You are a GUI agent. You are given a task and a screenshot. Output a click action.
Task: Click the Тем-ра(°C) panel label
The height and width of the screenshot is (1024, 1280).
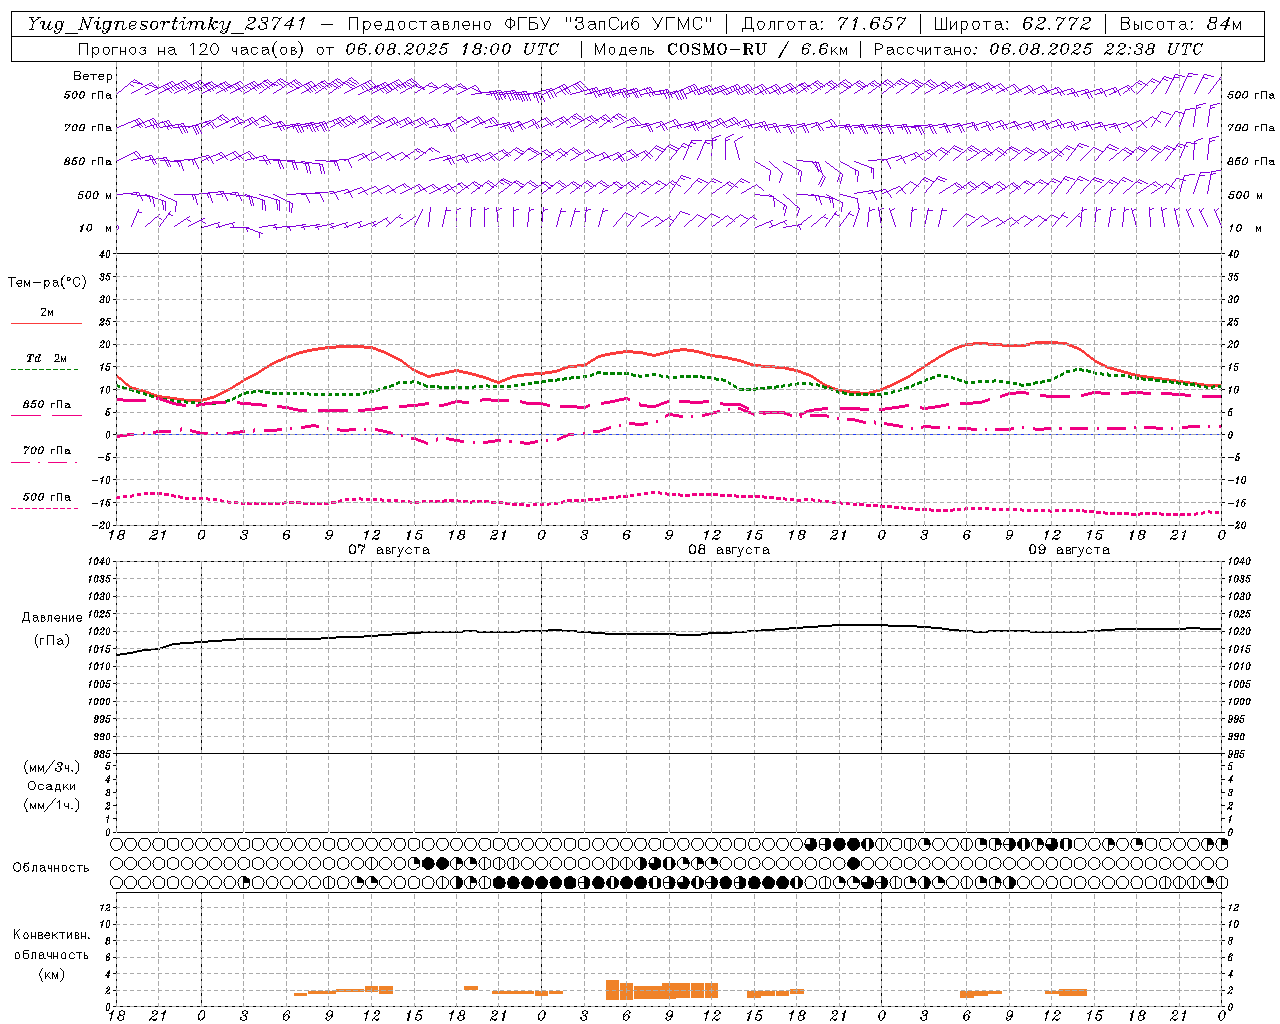[47, 283]
